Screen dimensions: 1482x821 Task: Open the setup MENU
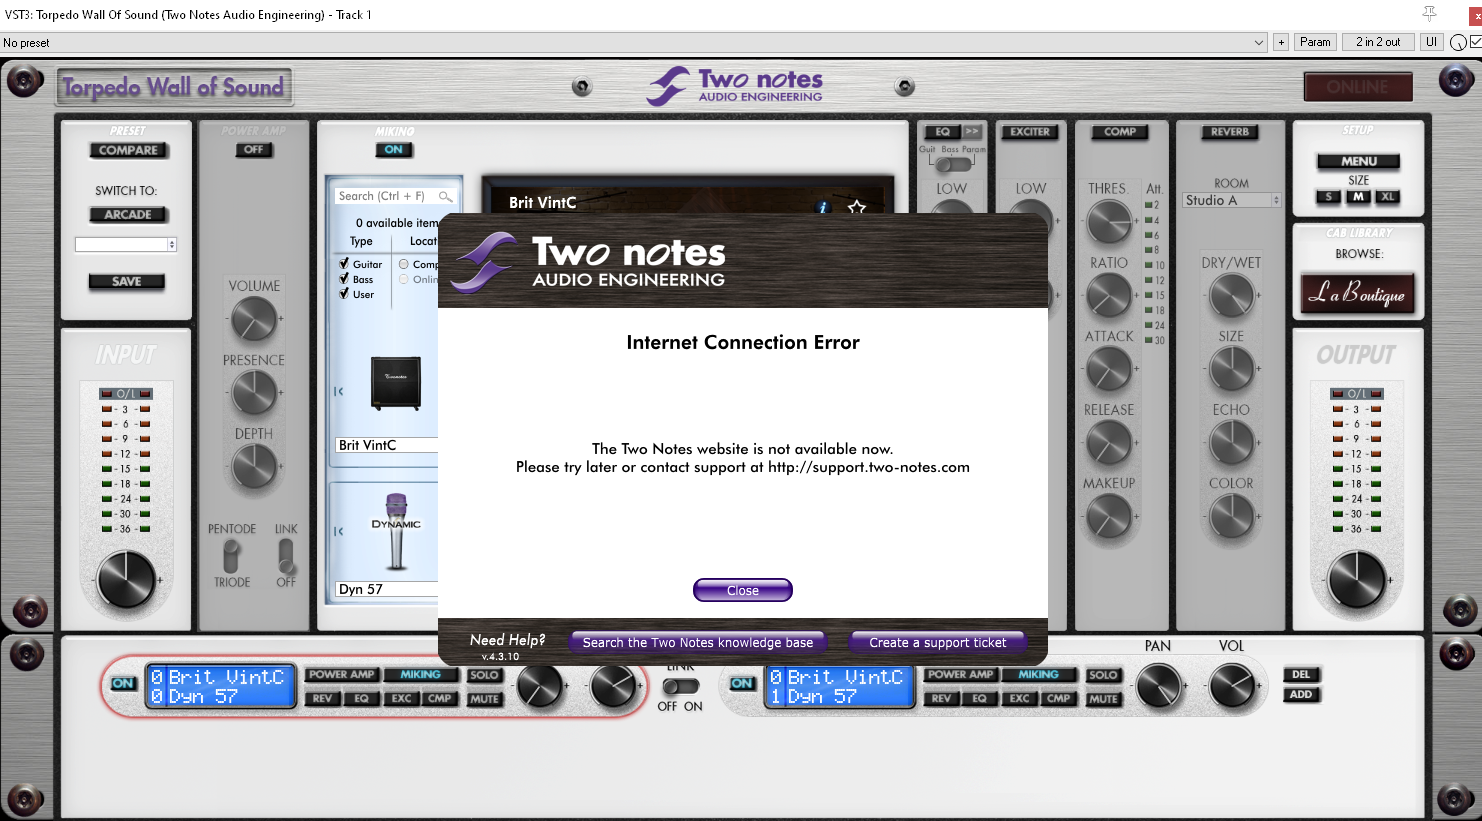pyautogui.click(x=1358, y=161)
